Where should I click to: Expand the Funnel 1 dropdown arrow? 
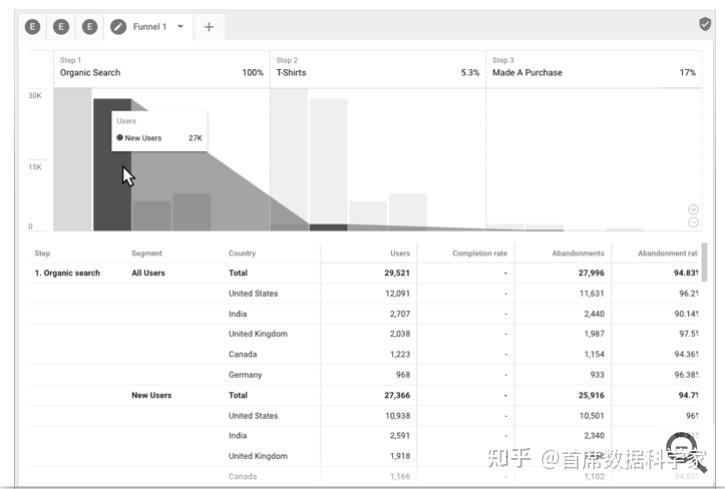click(180, 26)
